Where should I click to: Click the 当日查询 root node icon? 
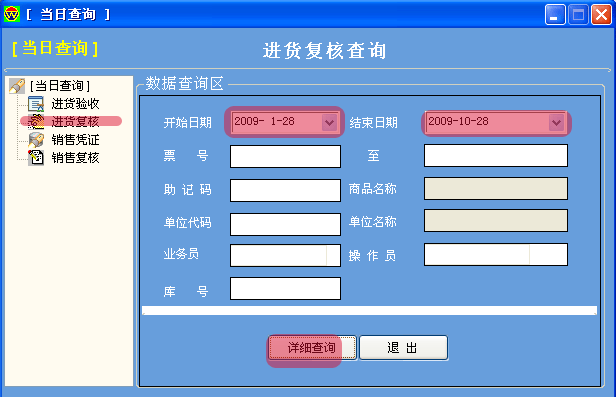pyautogui.click(x=17, y=86)
